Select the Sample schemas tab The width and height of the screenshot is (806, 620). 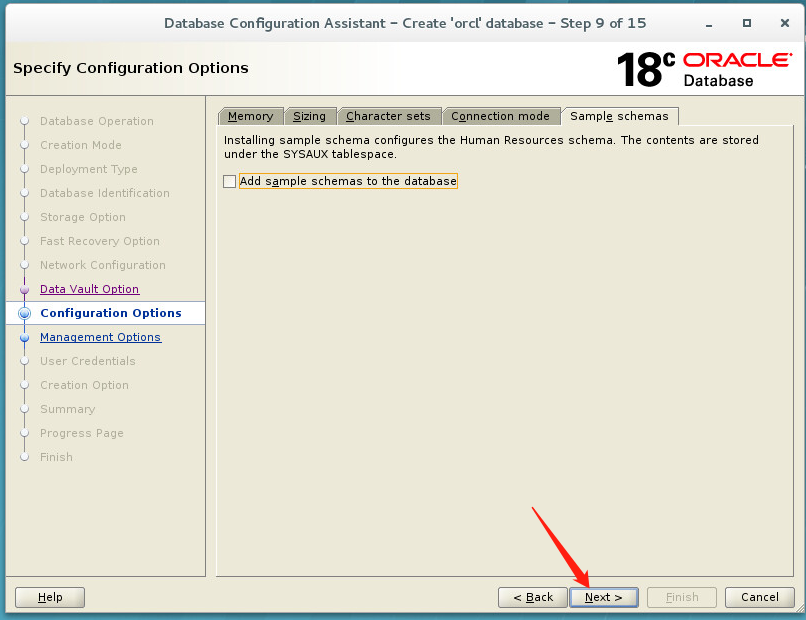(x=619, y=116)
